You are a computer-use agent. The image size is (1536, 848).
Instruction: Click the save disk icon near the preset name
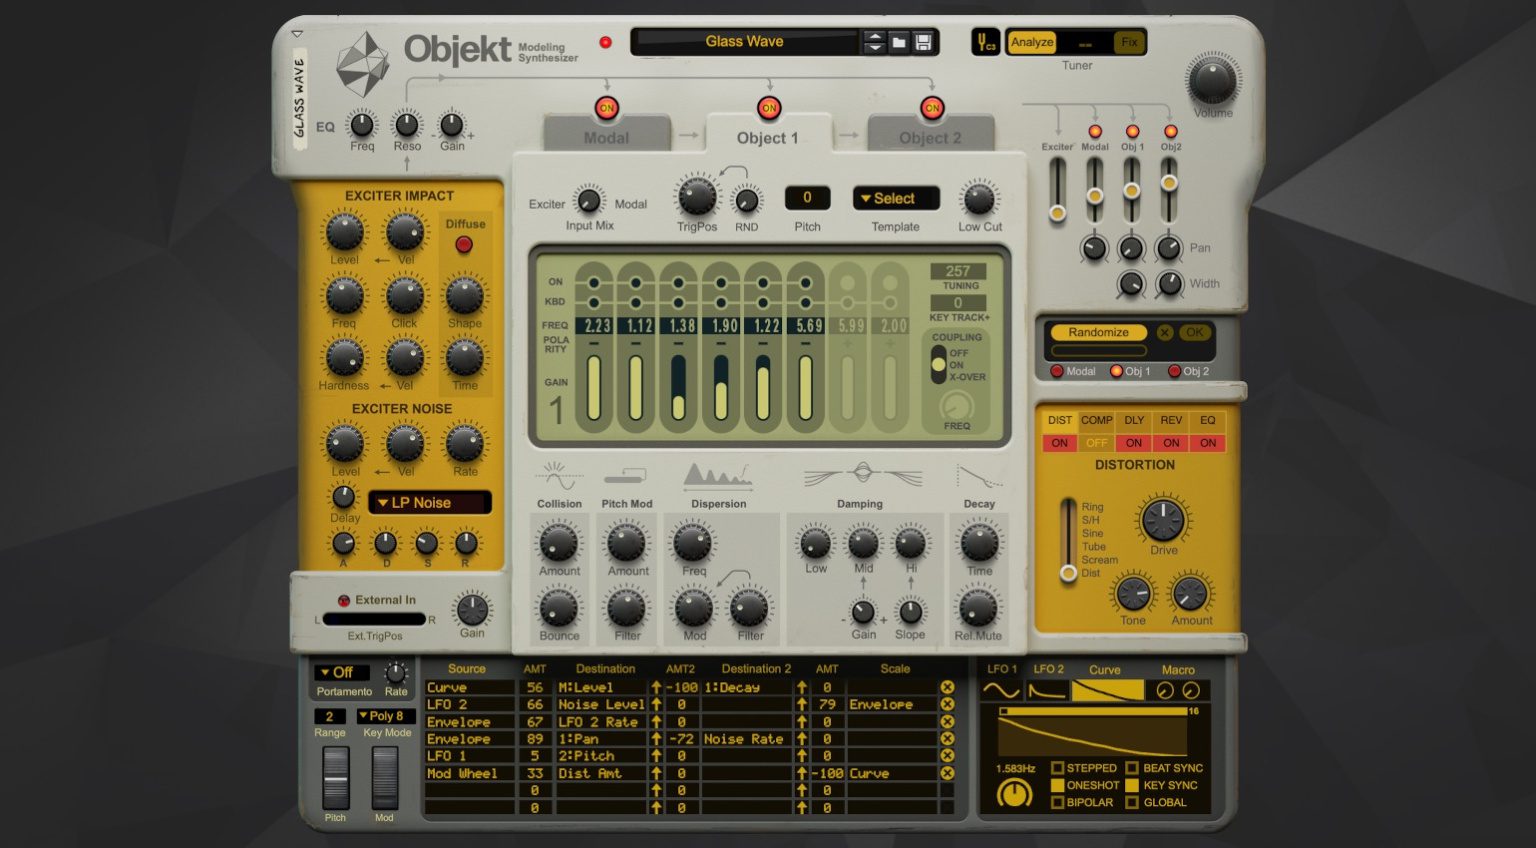point(922,41)
